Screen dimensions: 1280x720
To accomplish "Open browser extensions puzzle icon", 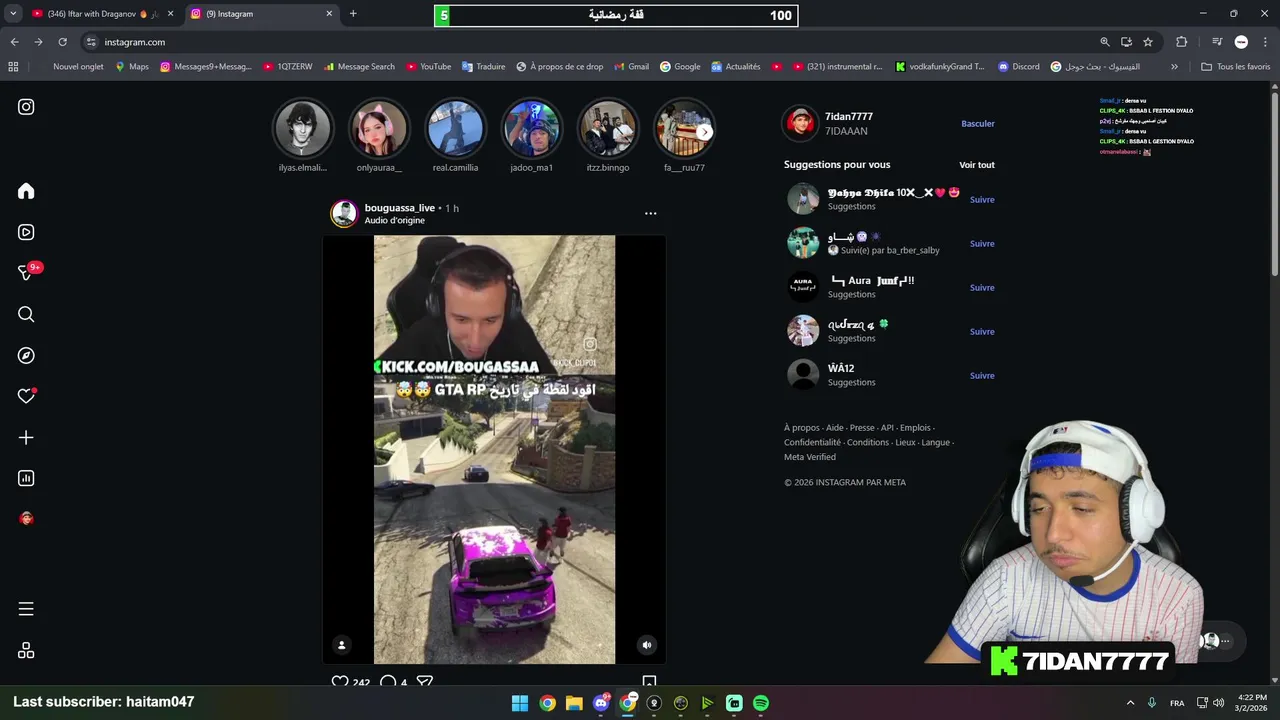I will [x=1182, y=42].
